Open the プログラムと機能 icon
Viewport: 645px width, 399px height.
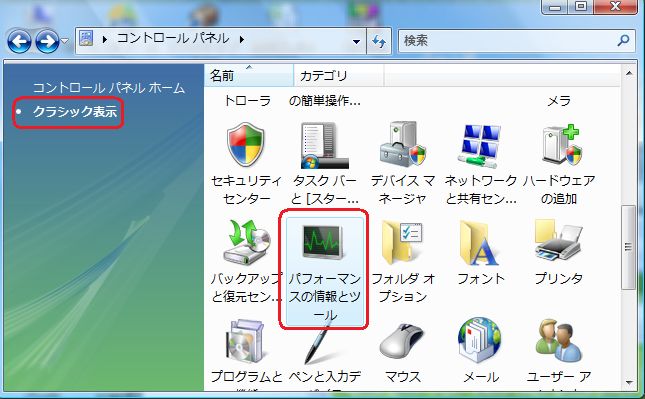[x=246, y=341]
